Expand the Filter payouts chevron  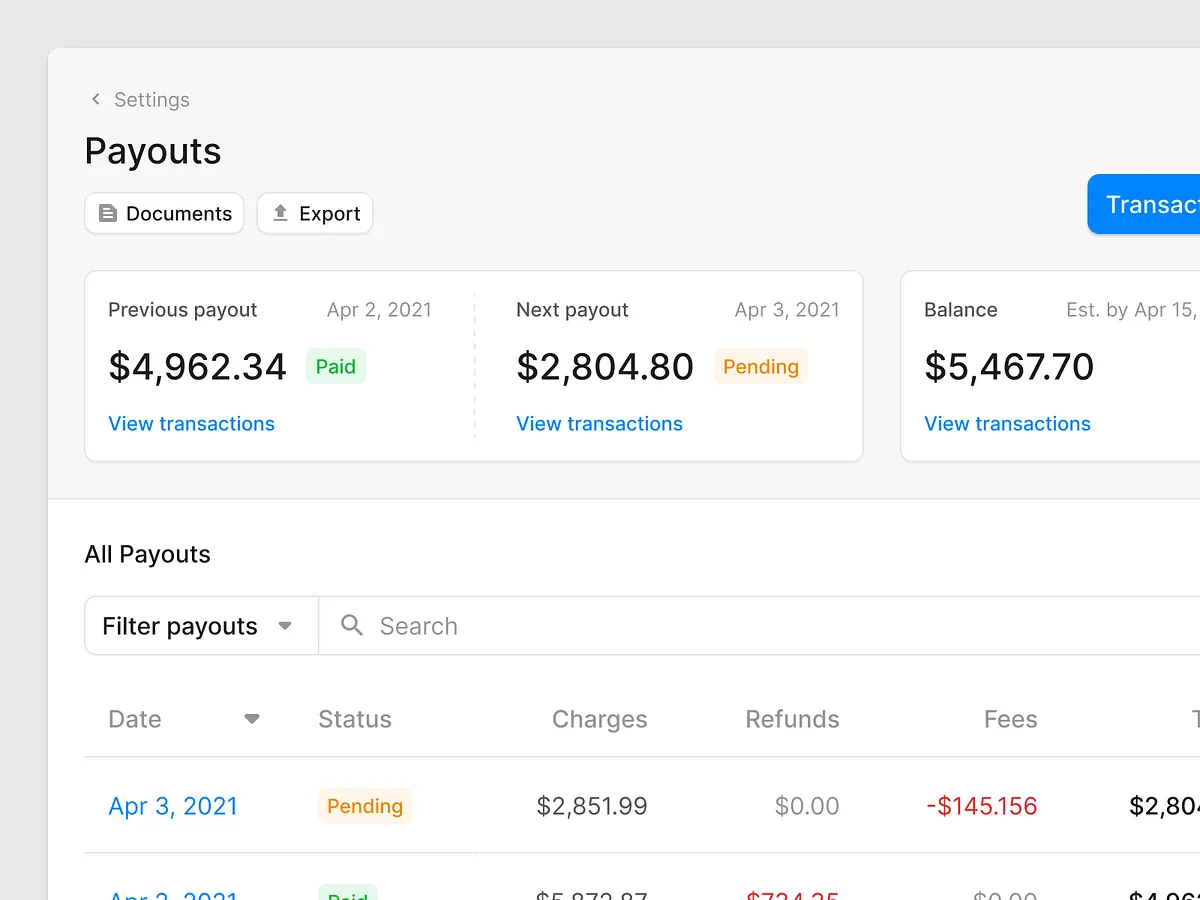284,625
